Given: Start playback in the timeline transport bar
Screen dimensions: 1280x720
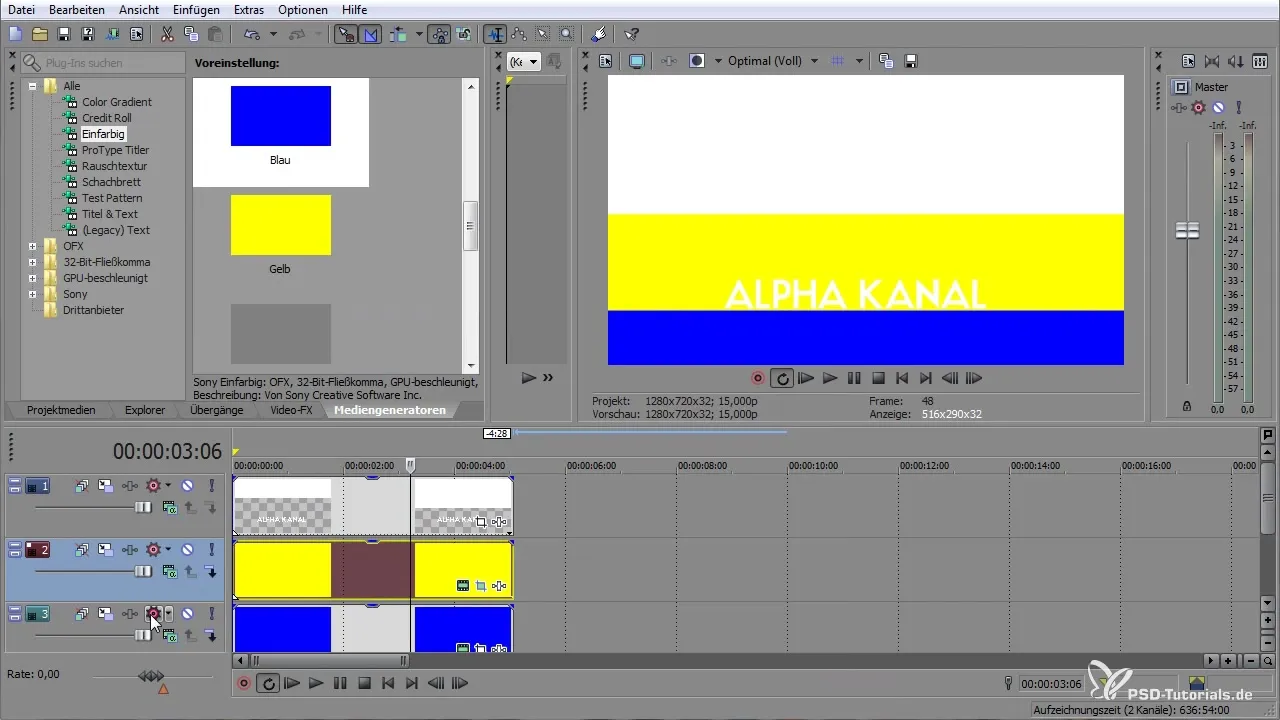Looking at the screenshot, I should 316,684.
